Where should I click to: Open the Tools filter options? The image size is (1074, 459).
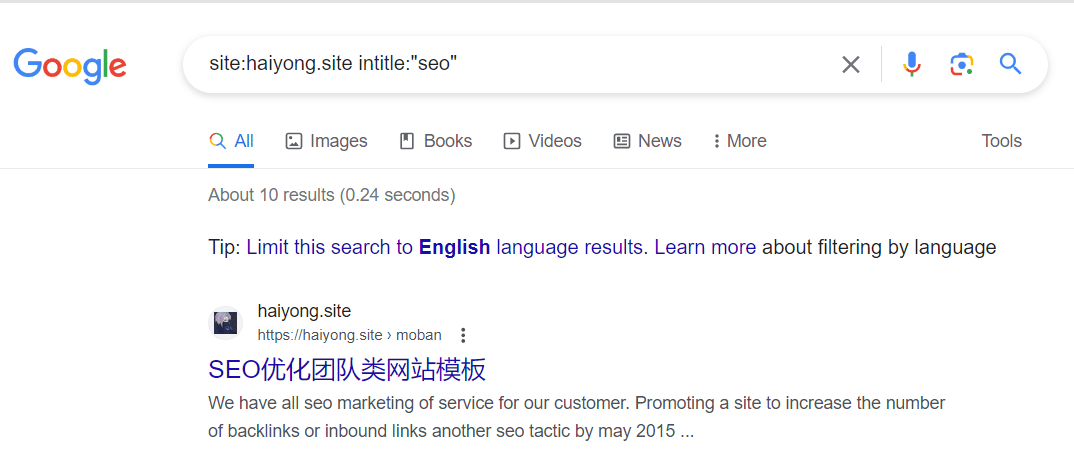[1001, 141]
